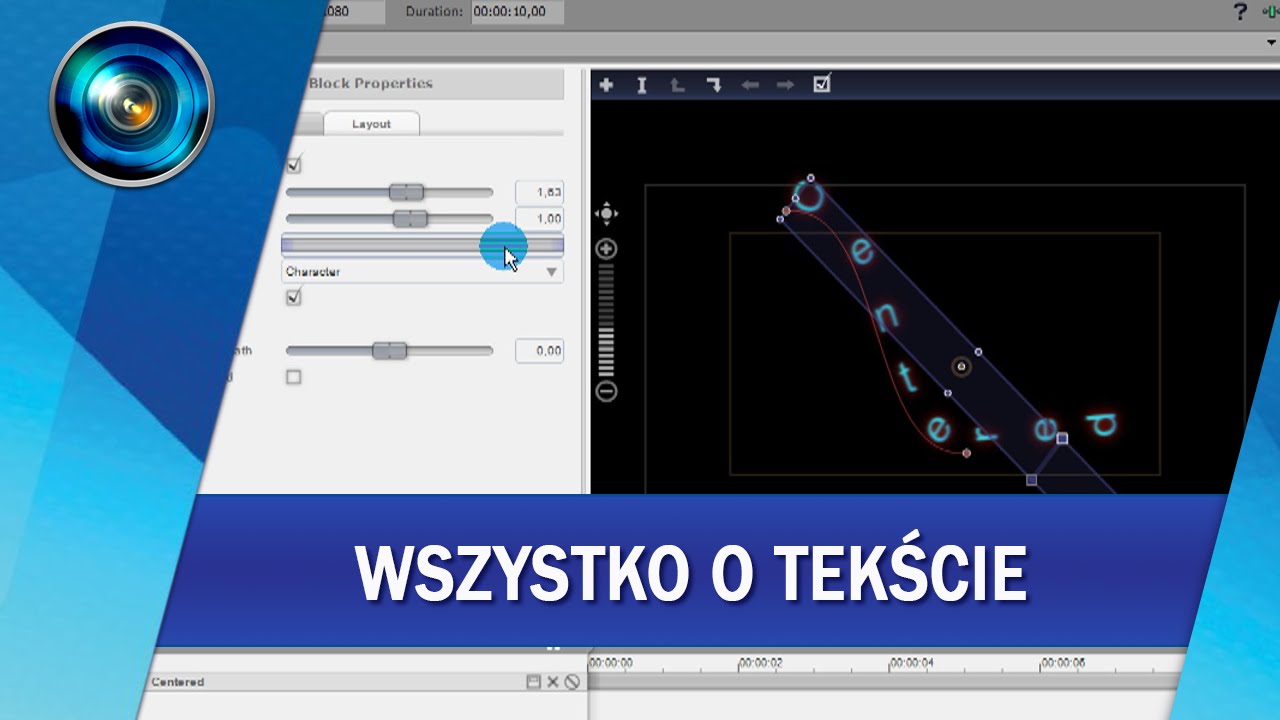Click the 1,63 value field
Viewport: 1280px width, 720px height.
[x=539, y=192]
